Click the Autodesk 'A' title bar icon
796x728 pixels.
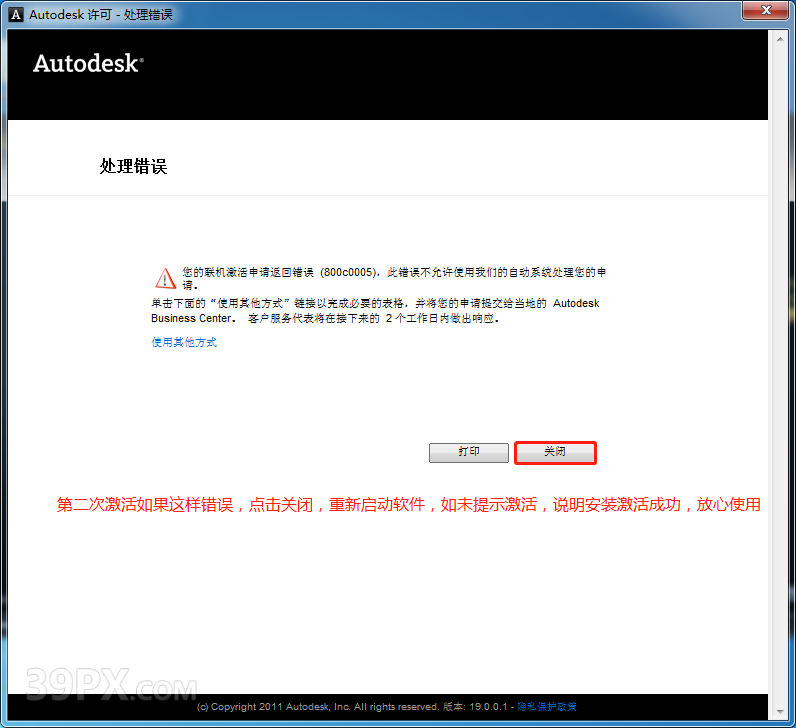click(16, 15)
